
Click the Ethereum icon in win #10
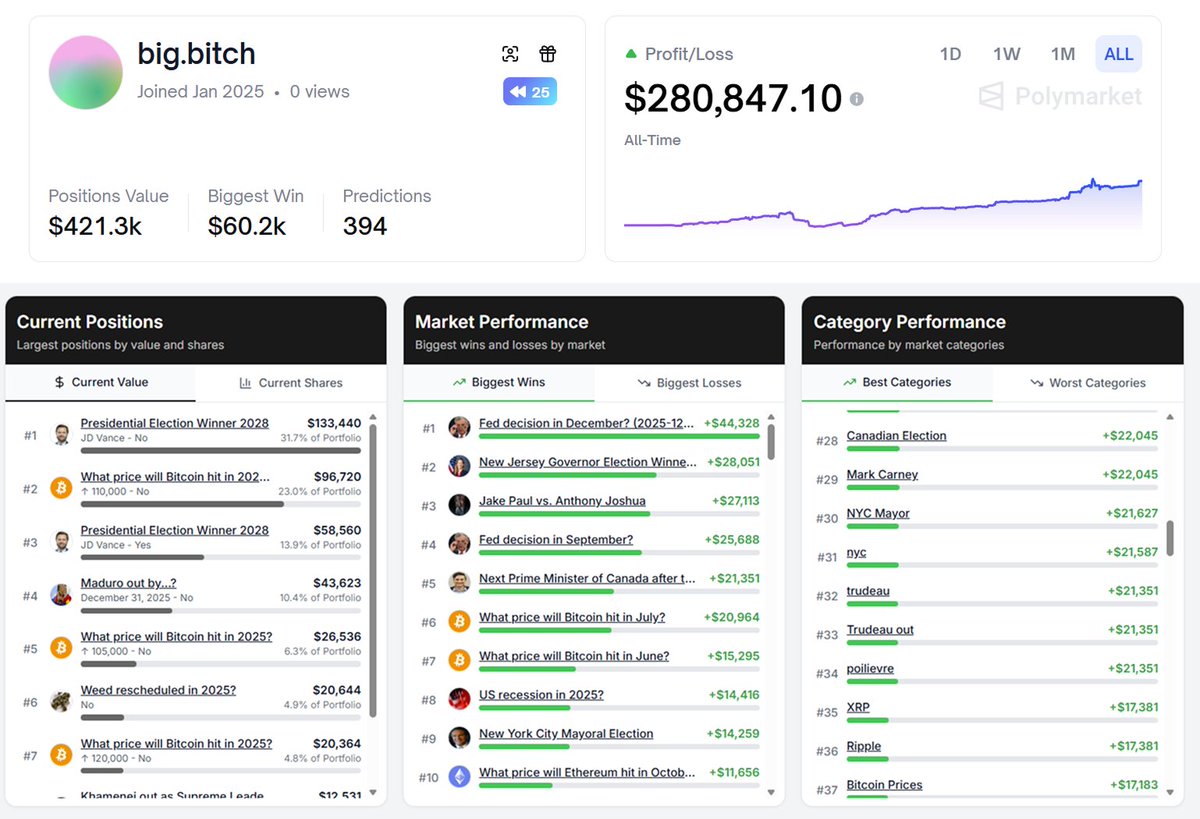coord(460,777)
